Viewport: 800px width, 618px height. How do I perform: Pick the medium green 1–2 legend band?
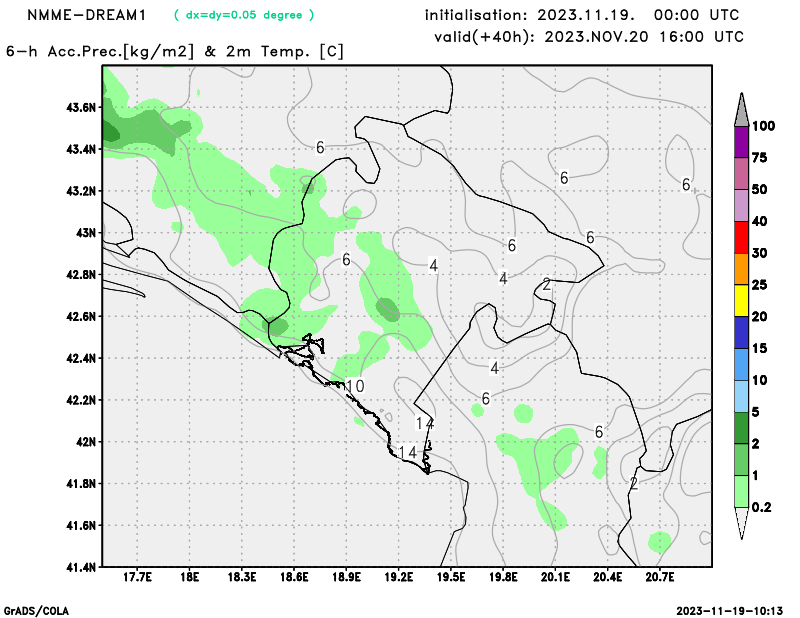[741, 460]
